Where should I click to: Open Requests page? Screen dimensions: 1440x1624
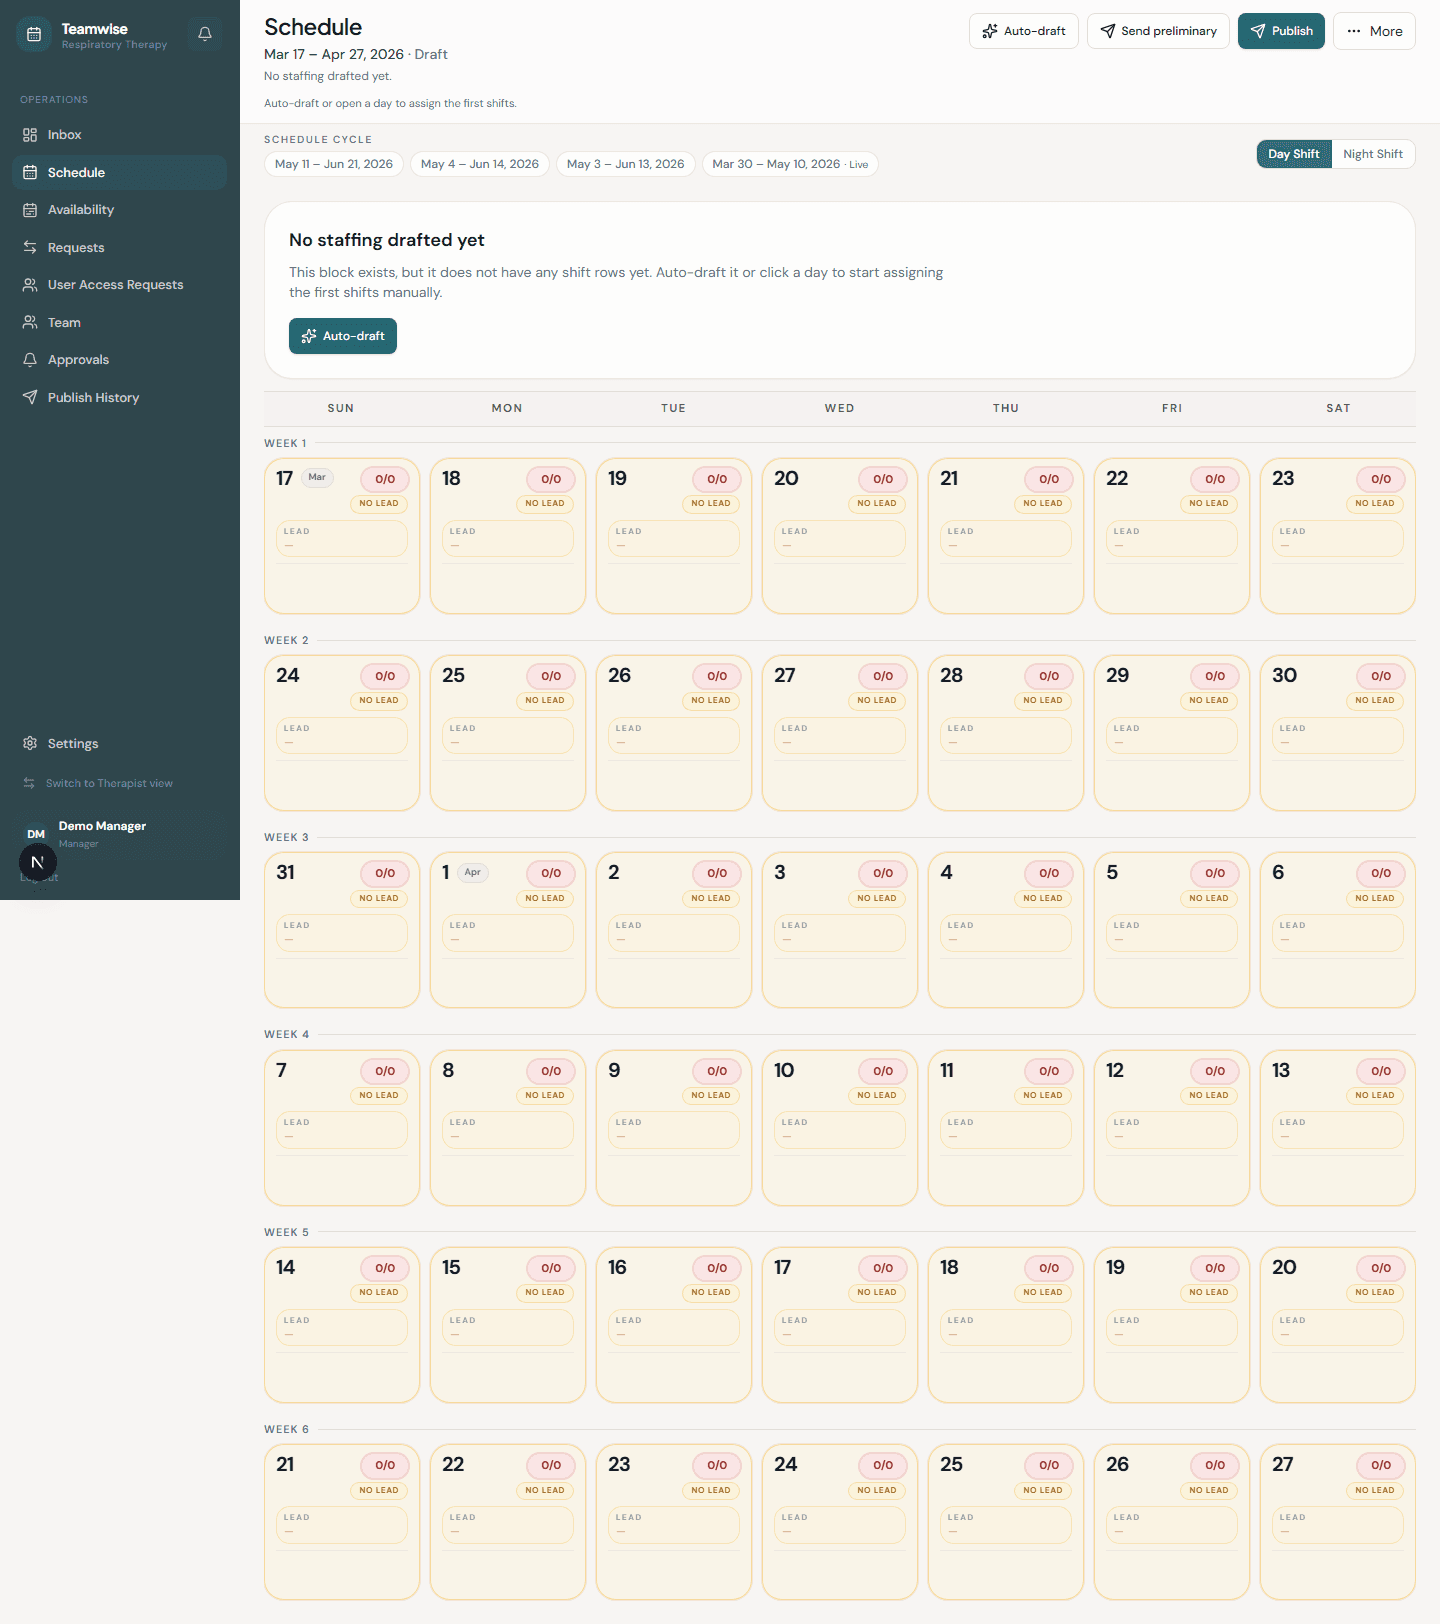coord(119,247)
